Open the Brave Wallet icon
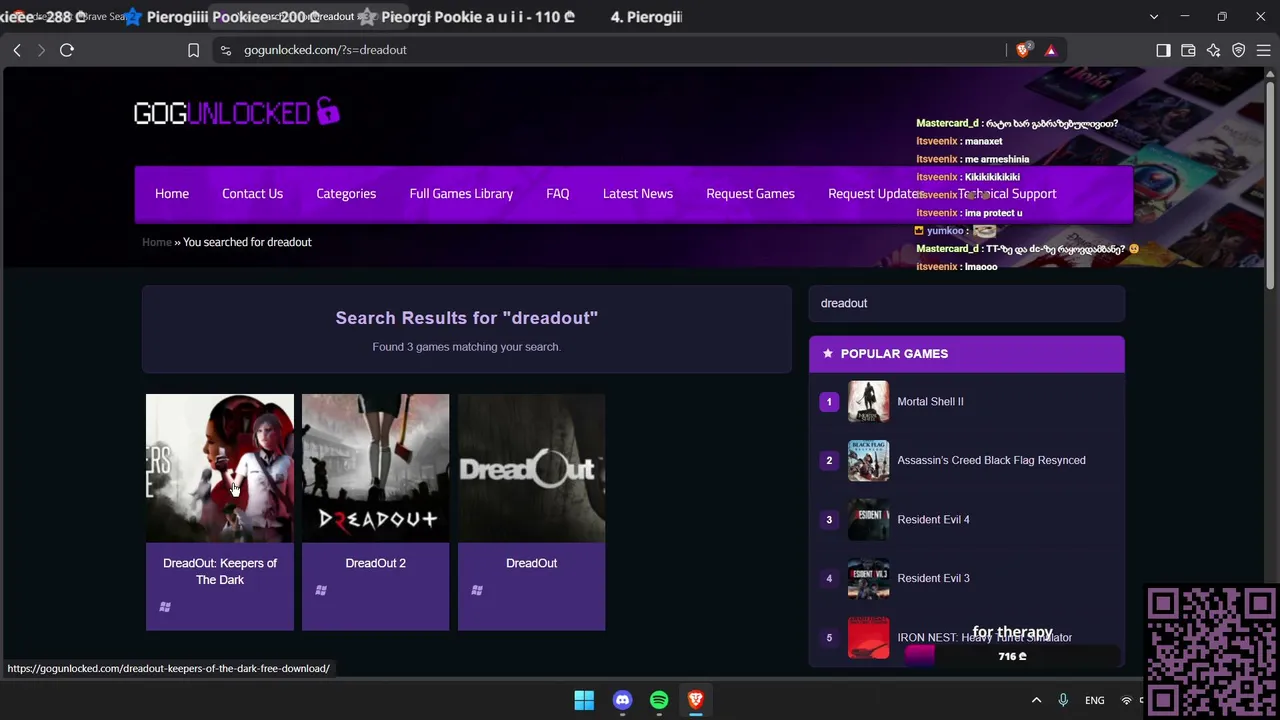Screen dimensions: 1280x720 1188,50
